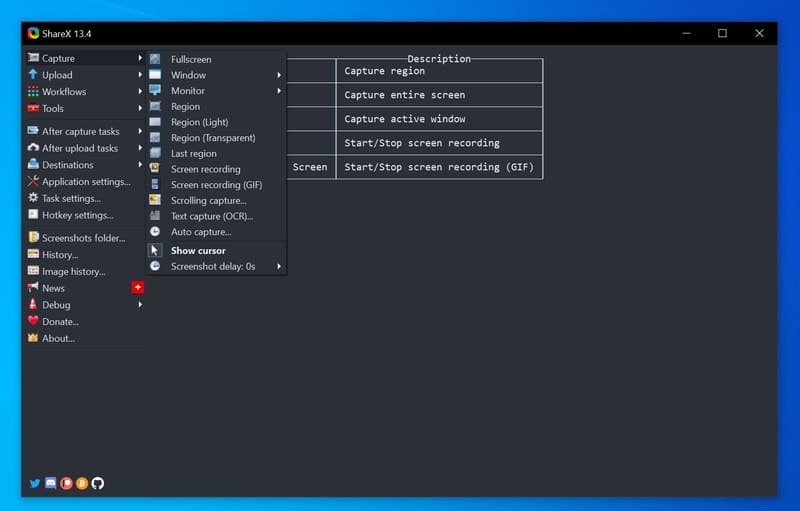800x511 pixels.
Task: Open Scrolling capture... dialog
Action: click(216, 200)
